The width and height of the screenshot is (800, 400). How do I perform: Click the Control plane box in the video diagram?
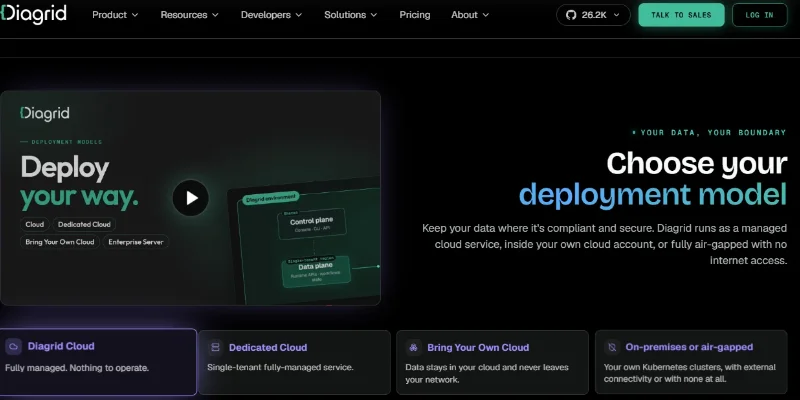pyautogui.click(x=311, y=223)
